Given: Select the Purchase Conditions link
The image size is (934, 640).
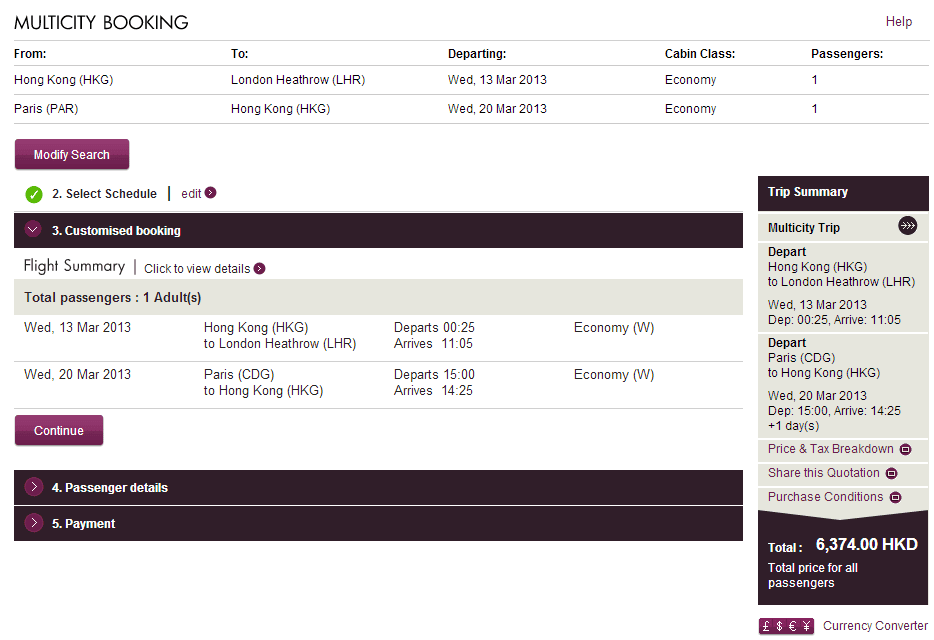Looking at the screenshot, I should 825,497.
